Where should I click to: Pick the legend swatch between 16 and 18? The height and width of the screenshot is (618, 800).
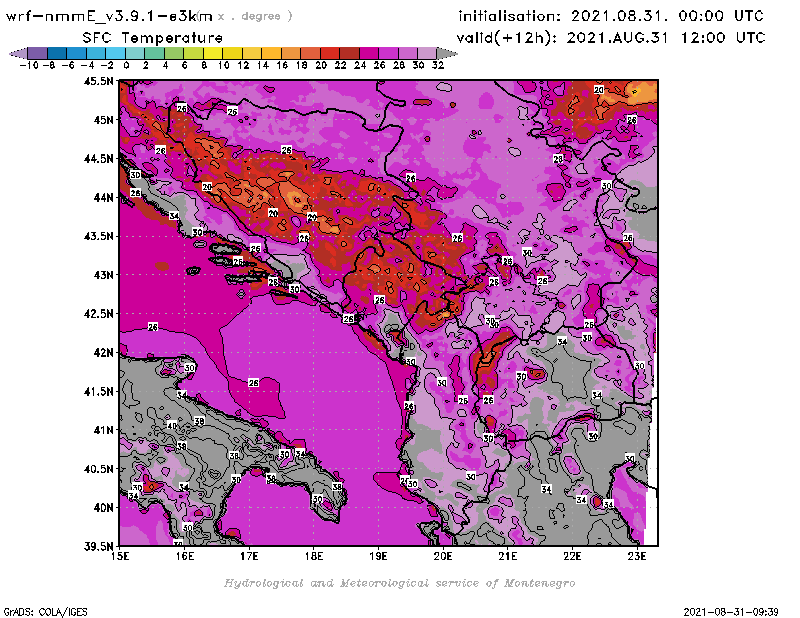tap(290, 53)
